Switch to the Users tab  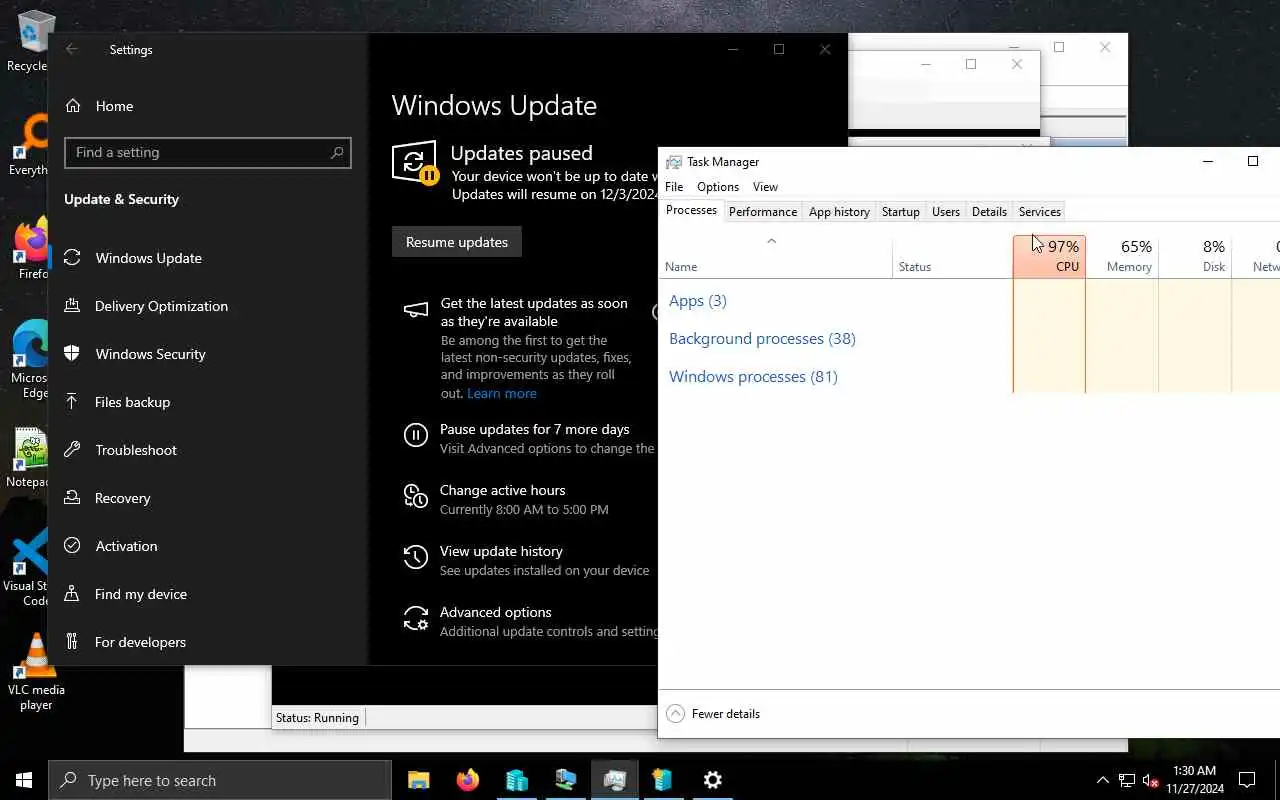tap(946, 212)
